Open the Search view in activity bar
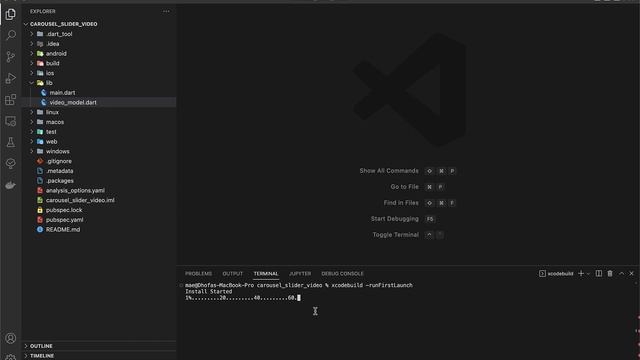 11,35
